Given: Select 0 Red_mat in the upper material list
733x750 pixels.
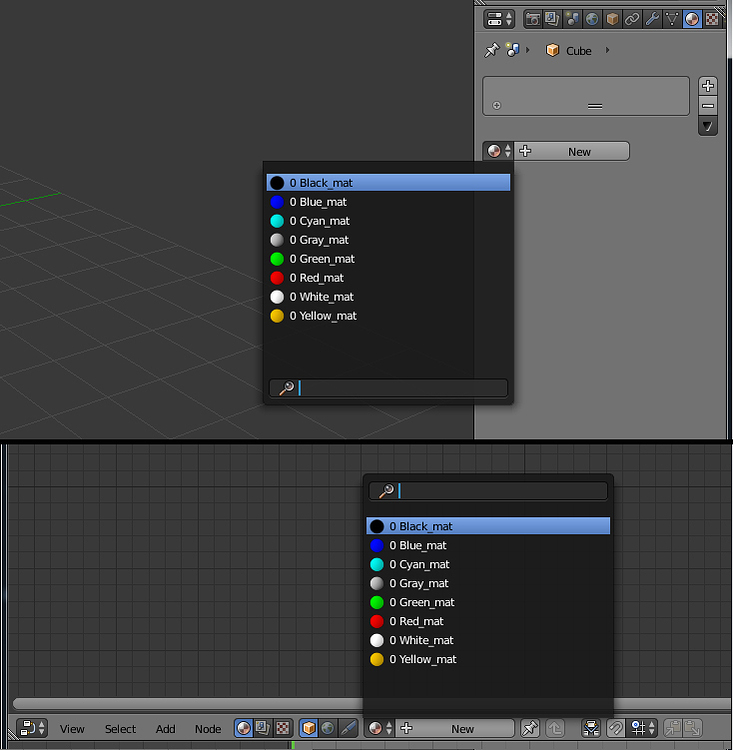Looking at the screenshot, I should coord(389,278).
